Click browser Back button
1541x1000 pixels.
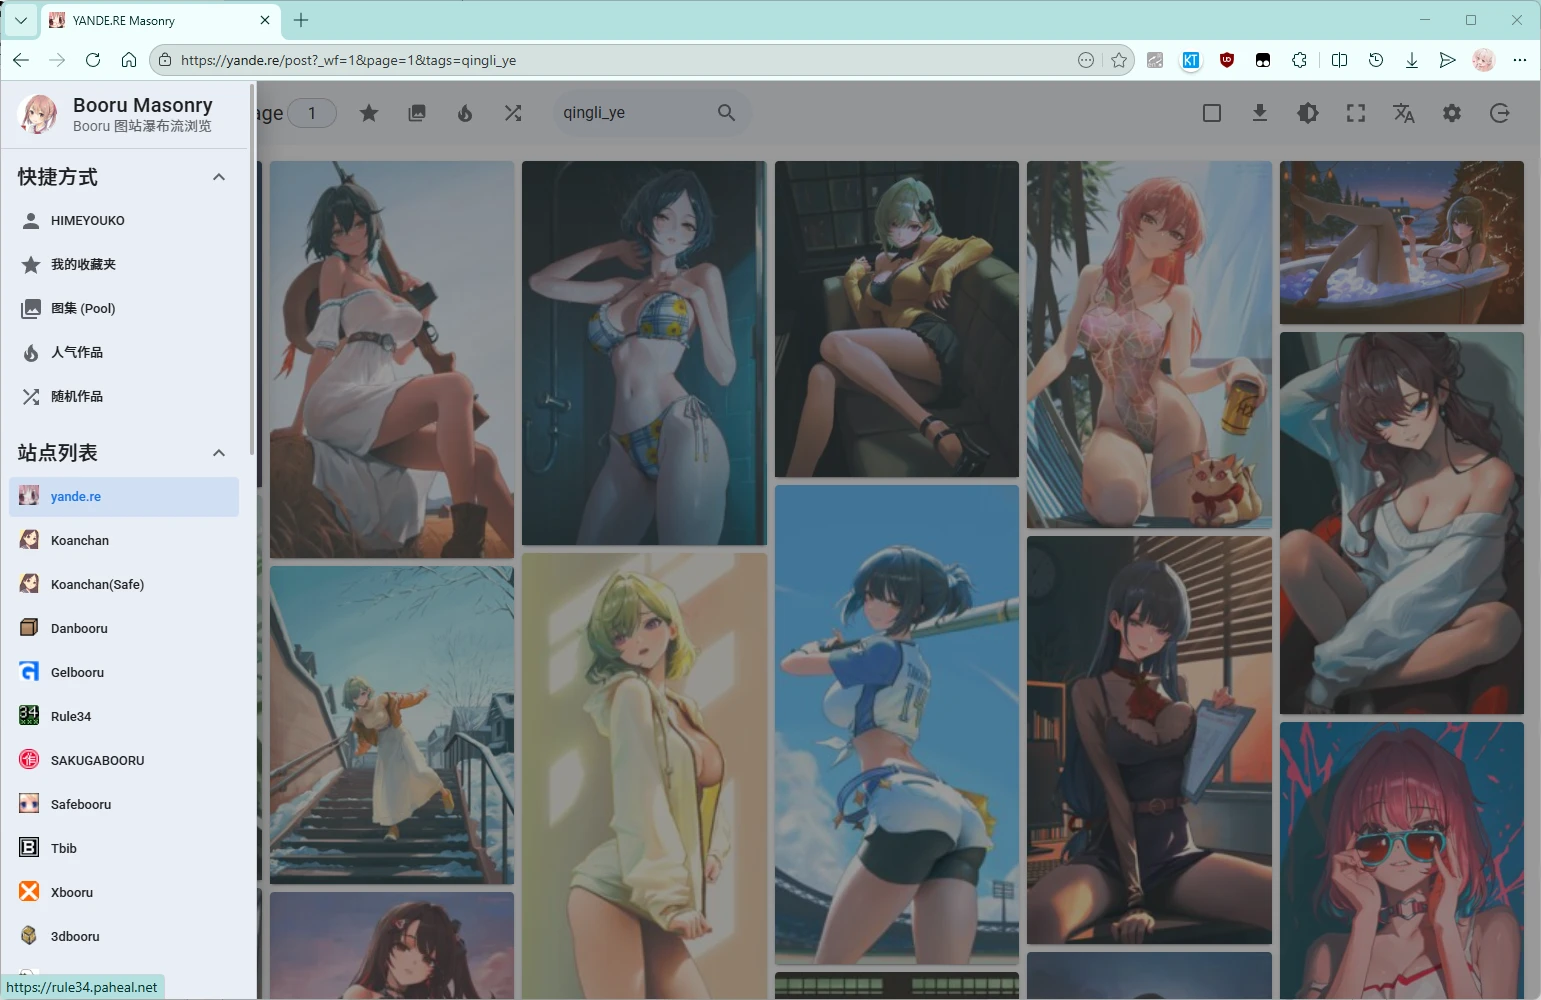[21, 60]
